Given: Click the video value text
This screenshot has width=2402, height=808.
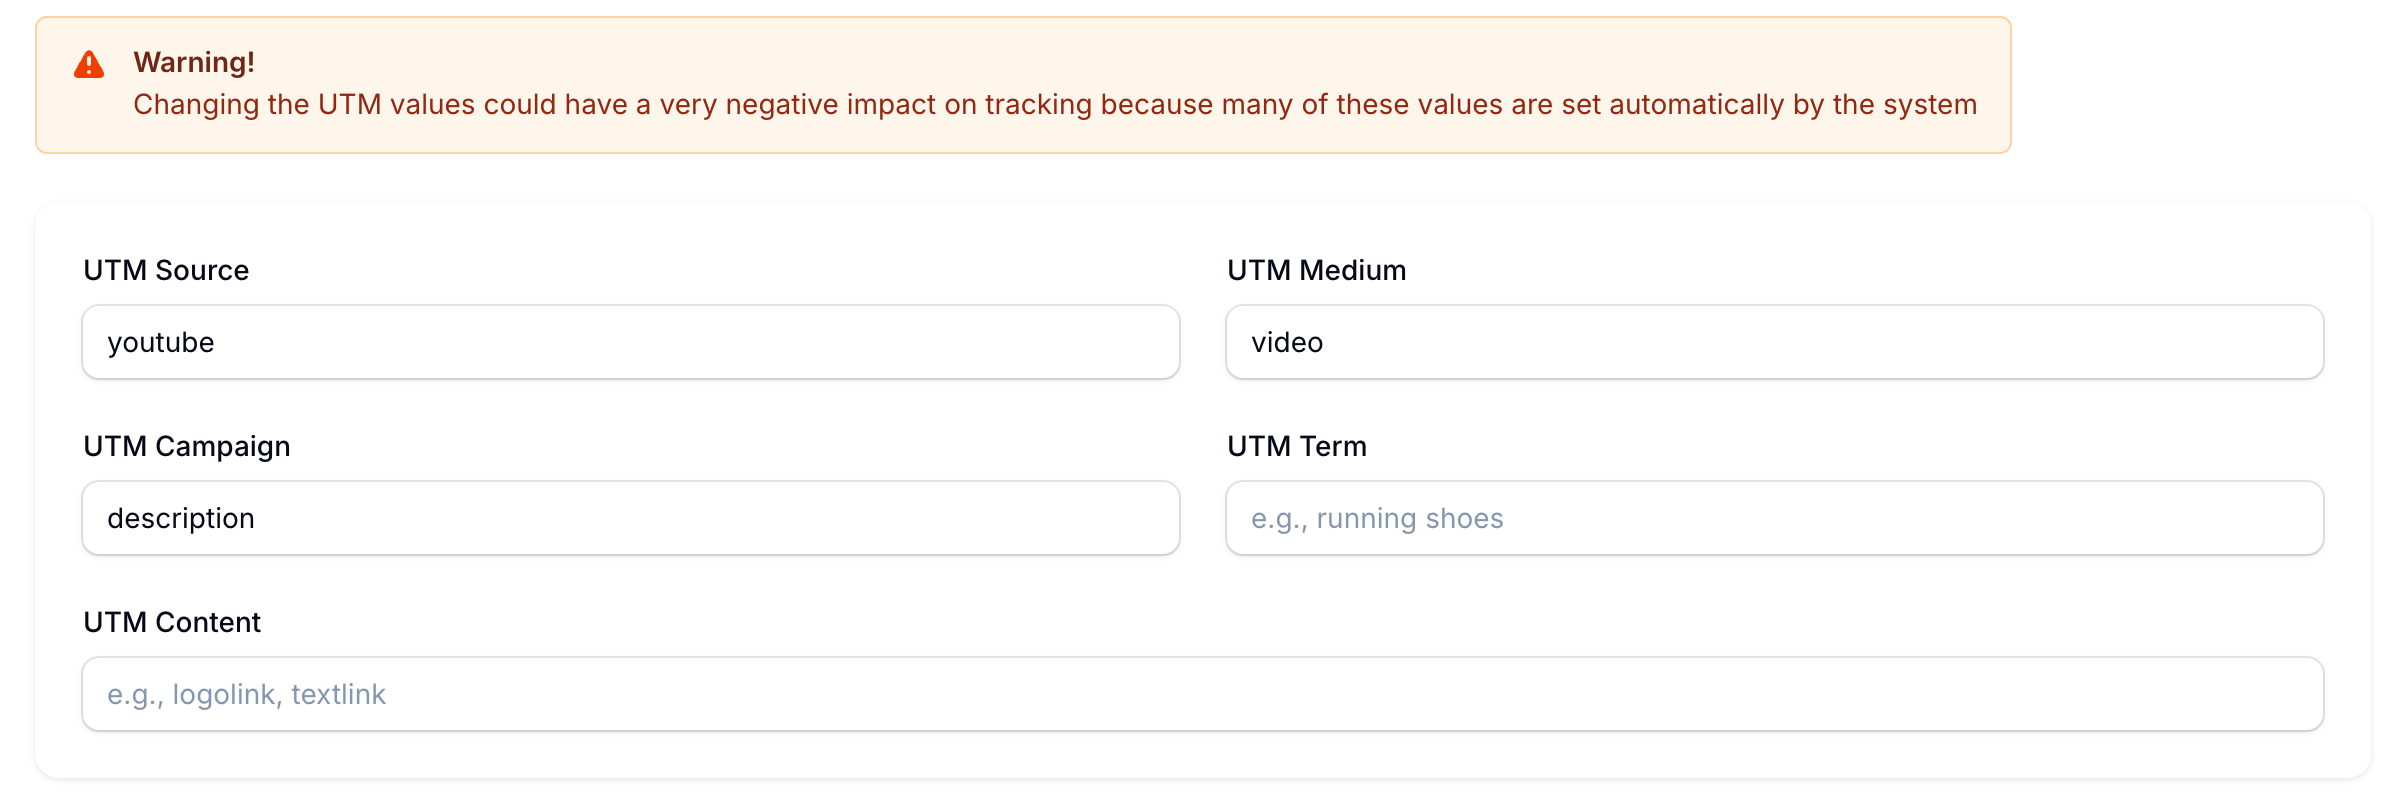Looking at the screenshot, I should coord(1287,342).
